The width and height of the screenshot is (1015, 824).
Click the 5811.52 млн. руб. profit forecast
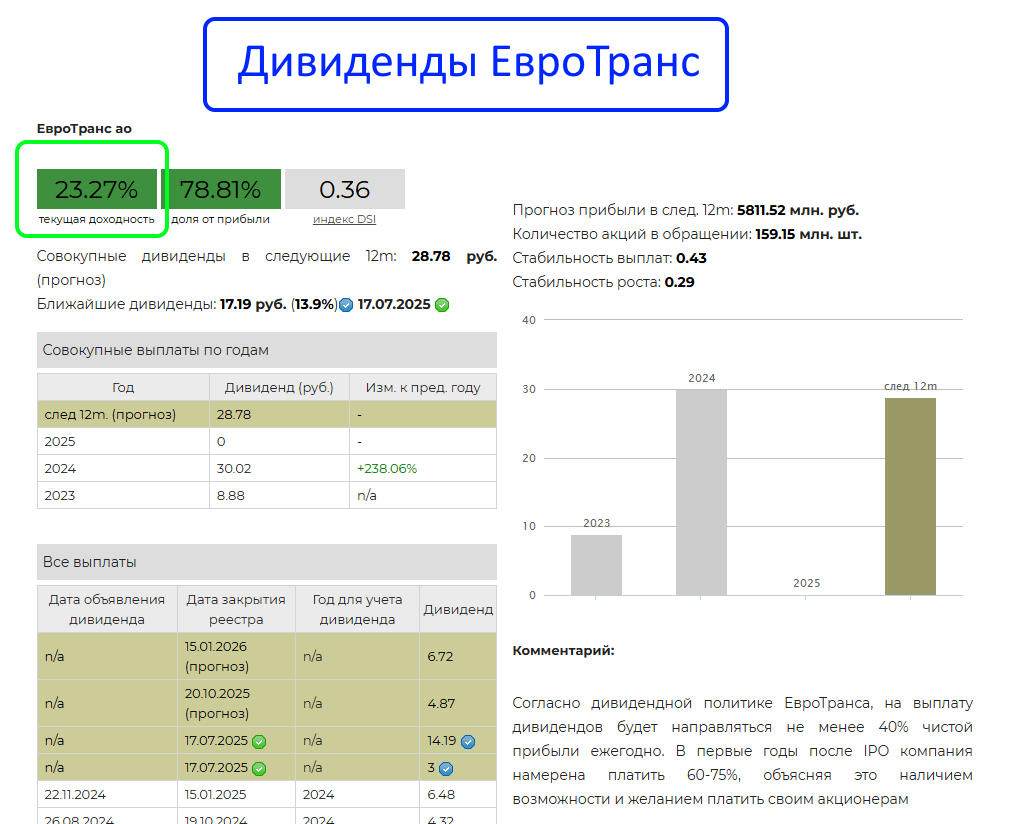tap(798, 210)
